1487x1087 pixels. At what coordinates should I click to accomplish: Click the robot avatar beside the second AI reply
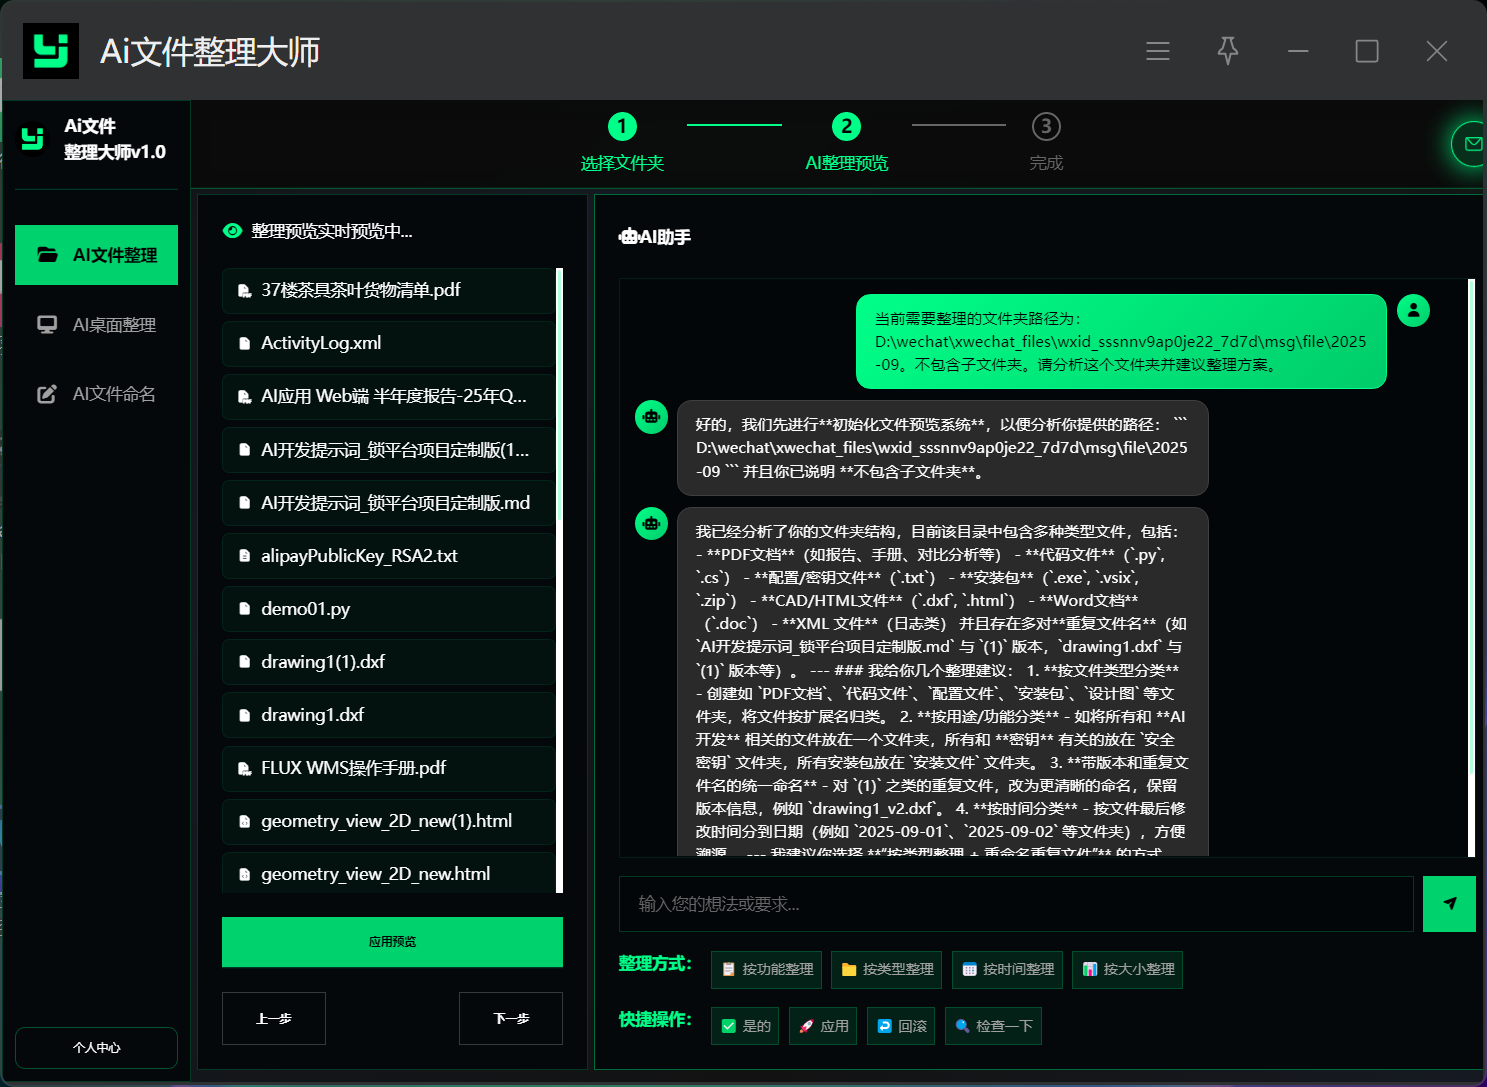pos(651,523)
